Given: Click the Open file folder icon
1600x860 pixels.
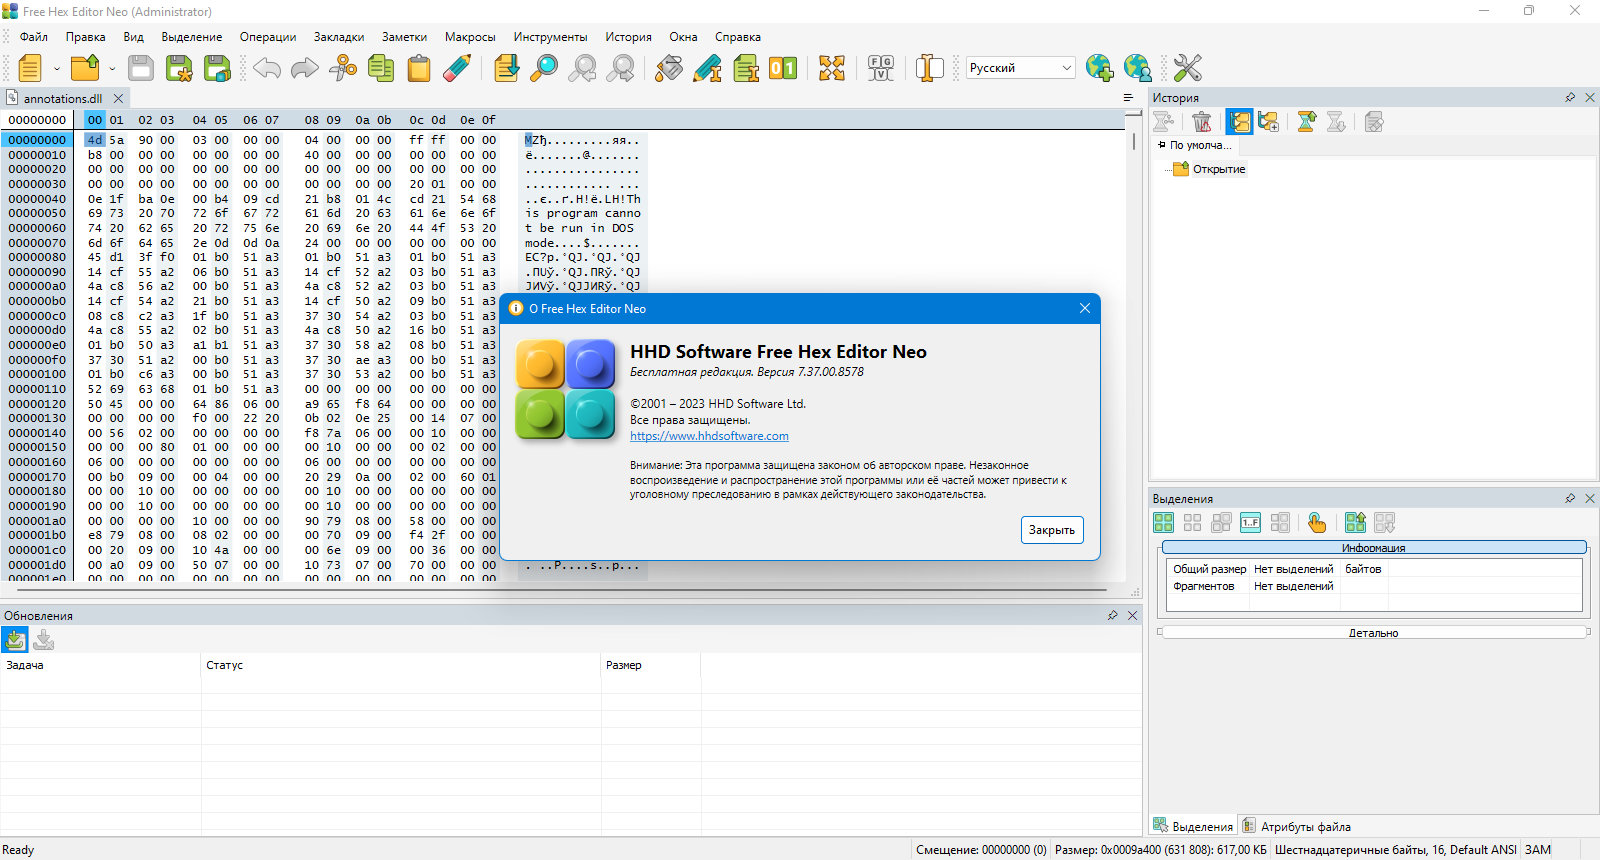Looking at the screenshot, I should coord(85,68).
